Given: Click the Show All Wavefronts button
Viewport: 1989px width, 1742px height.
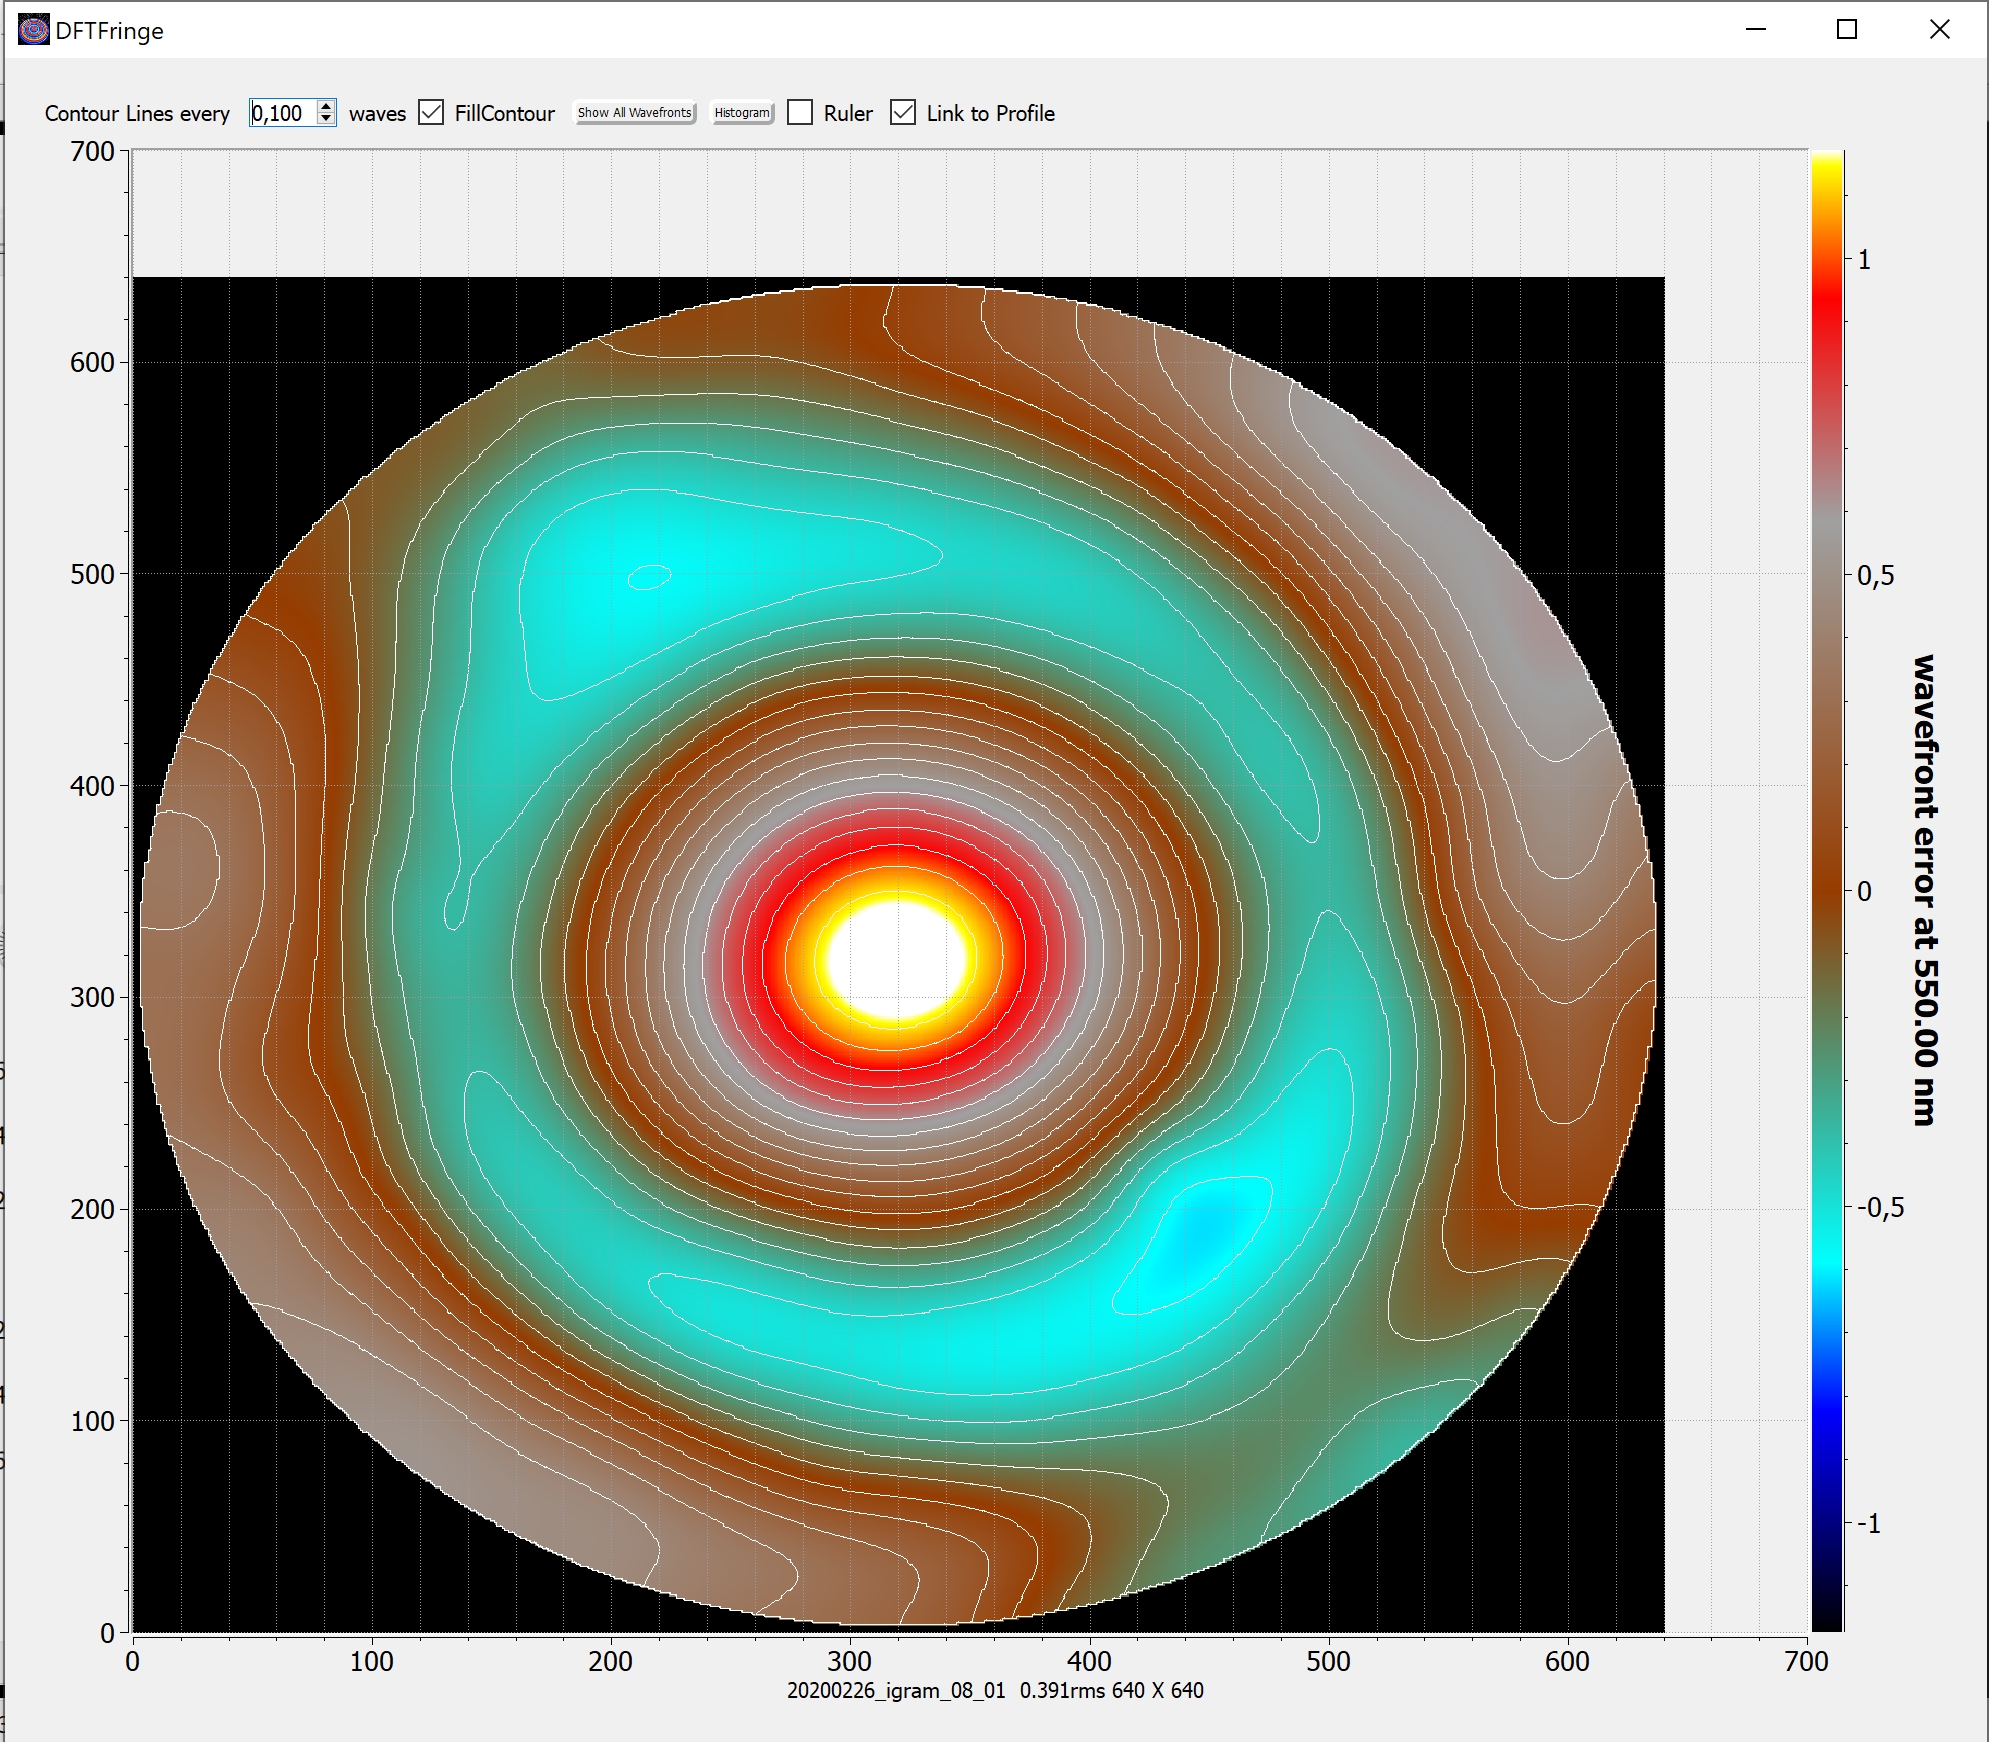Looking at the screenshot, I should tap(635, 113).
